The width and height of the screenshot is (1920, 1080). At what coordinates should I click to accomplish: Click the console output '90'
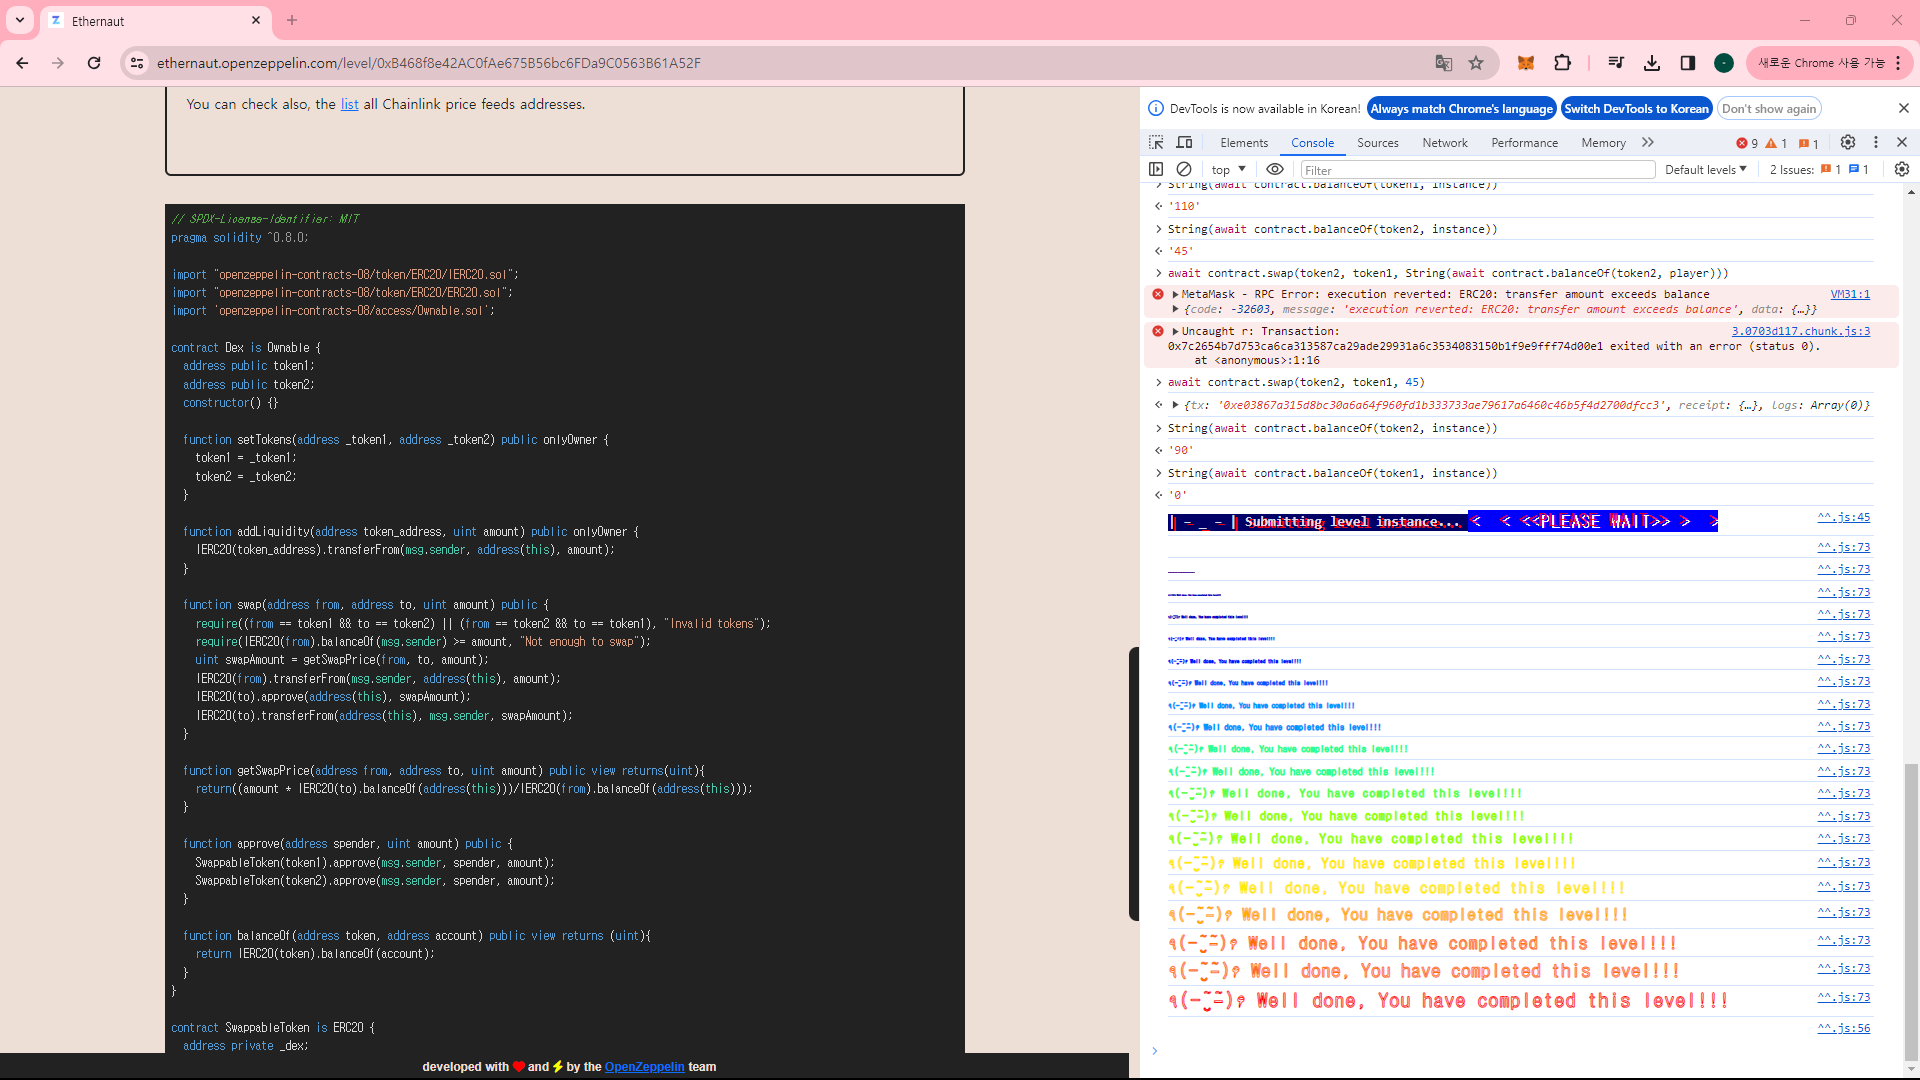[x=1180, y=450]
